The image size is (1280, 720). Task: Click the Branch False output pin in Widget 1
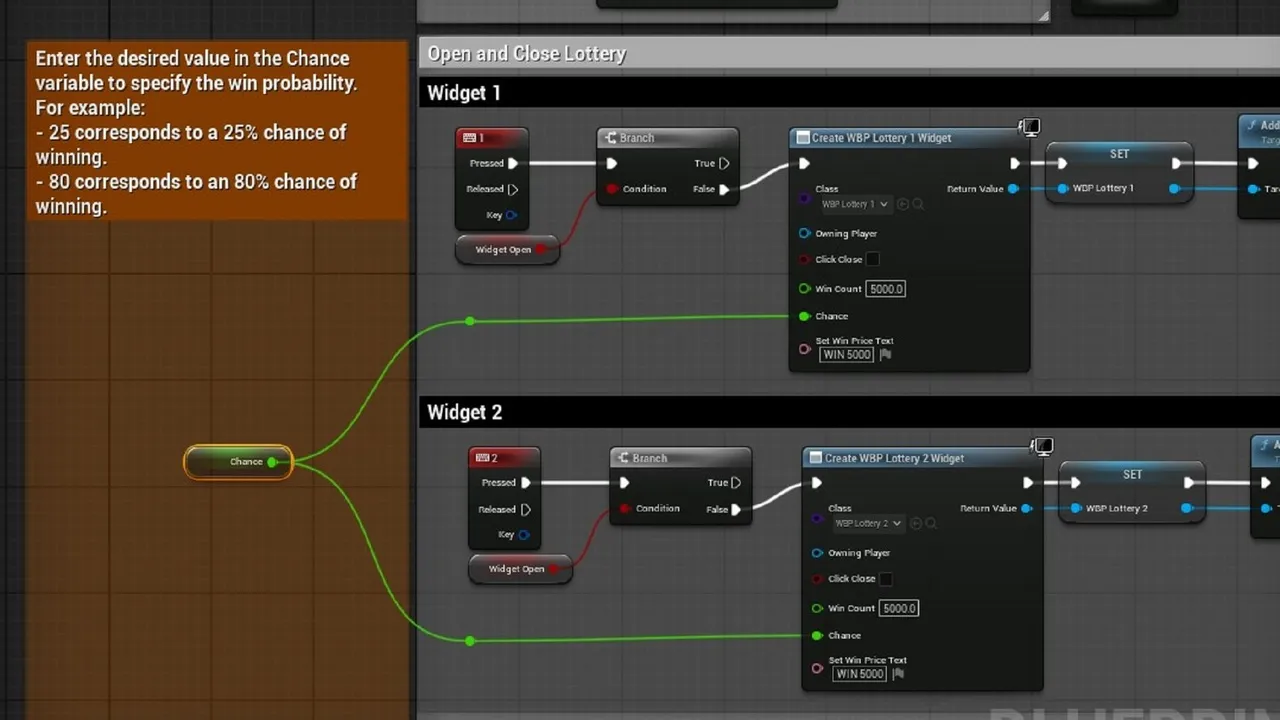point(725,189)
